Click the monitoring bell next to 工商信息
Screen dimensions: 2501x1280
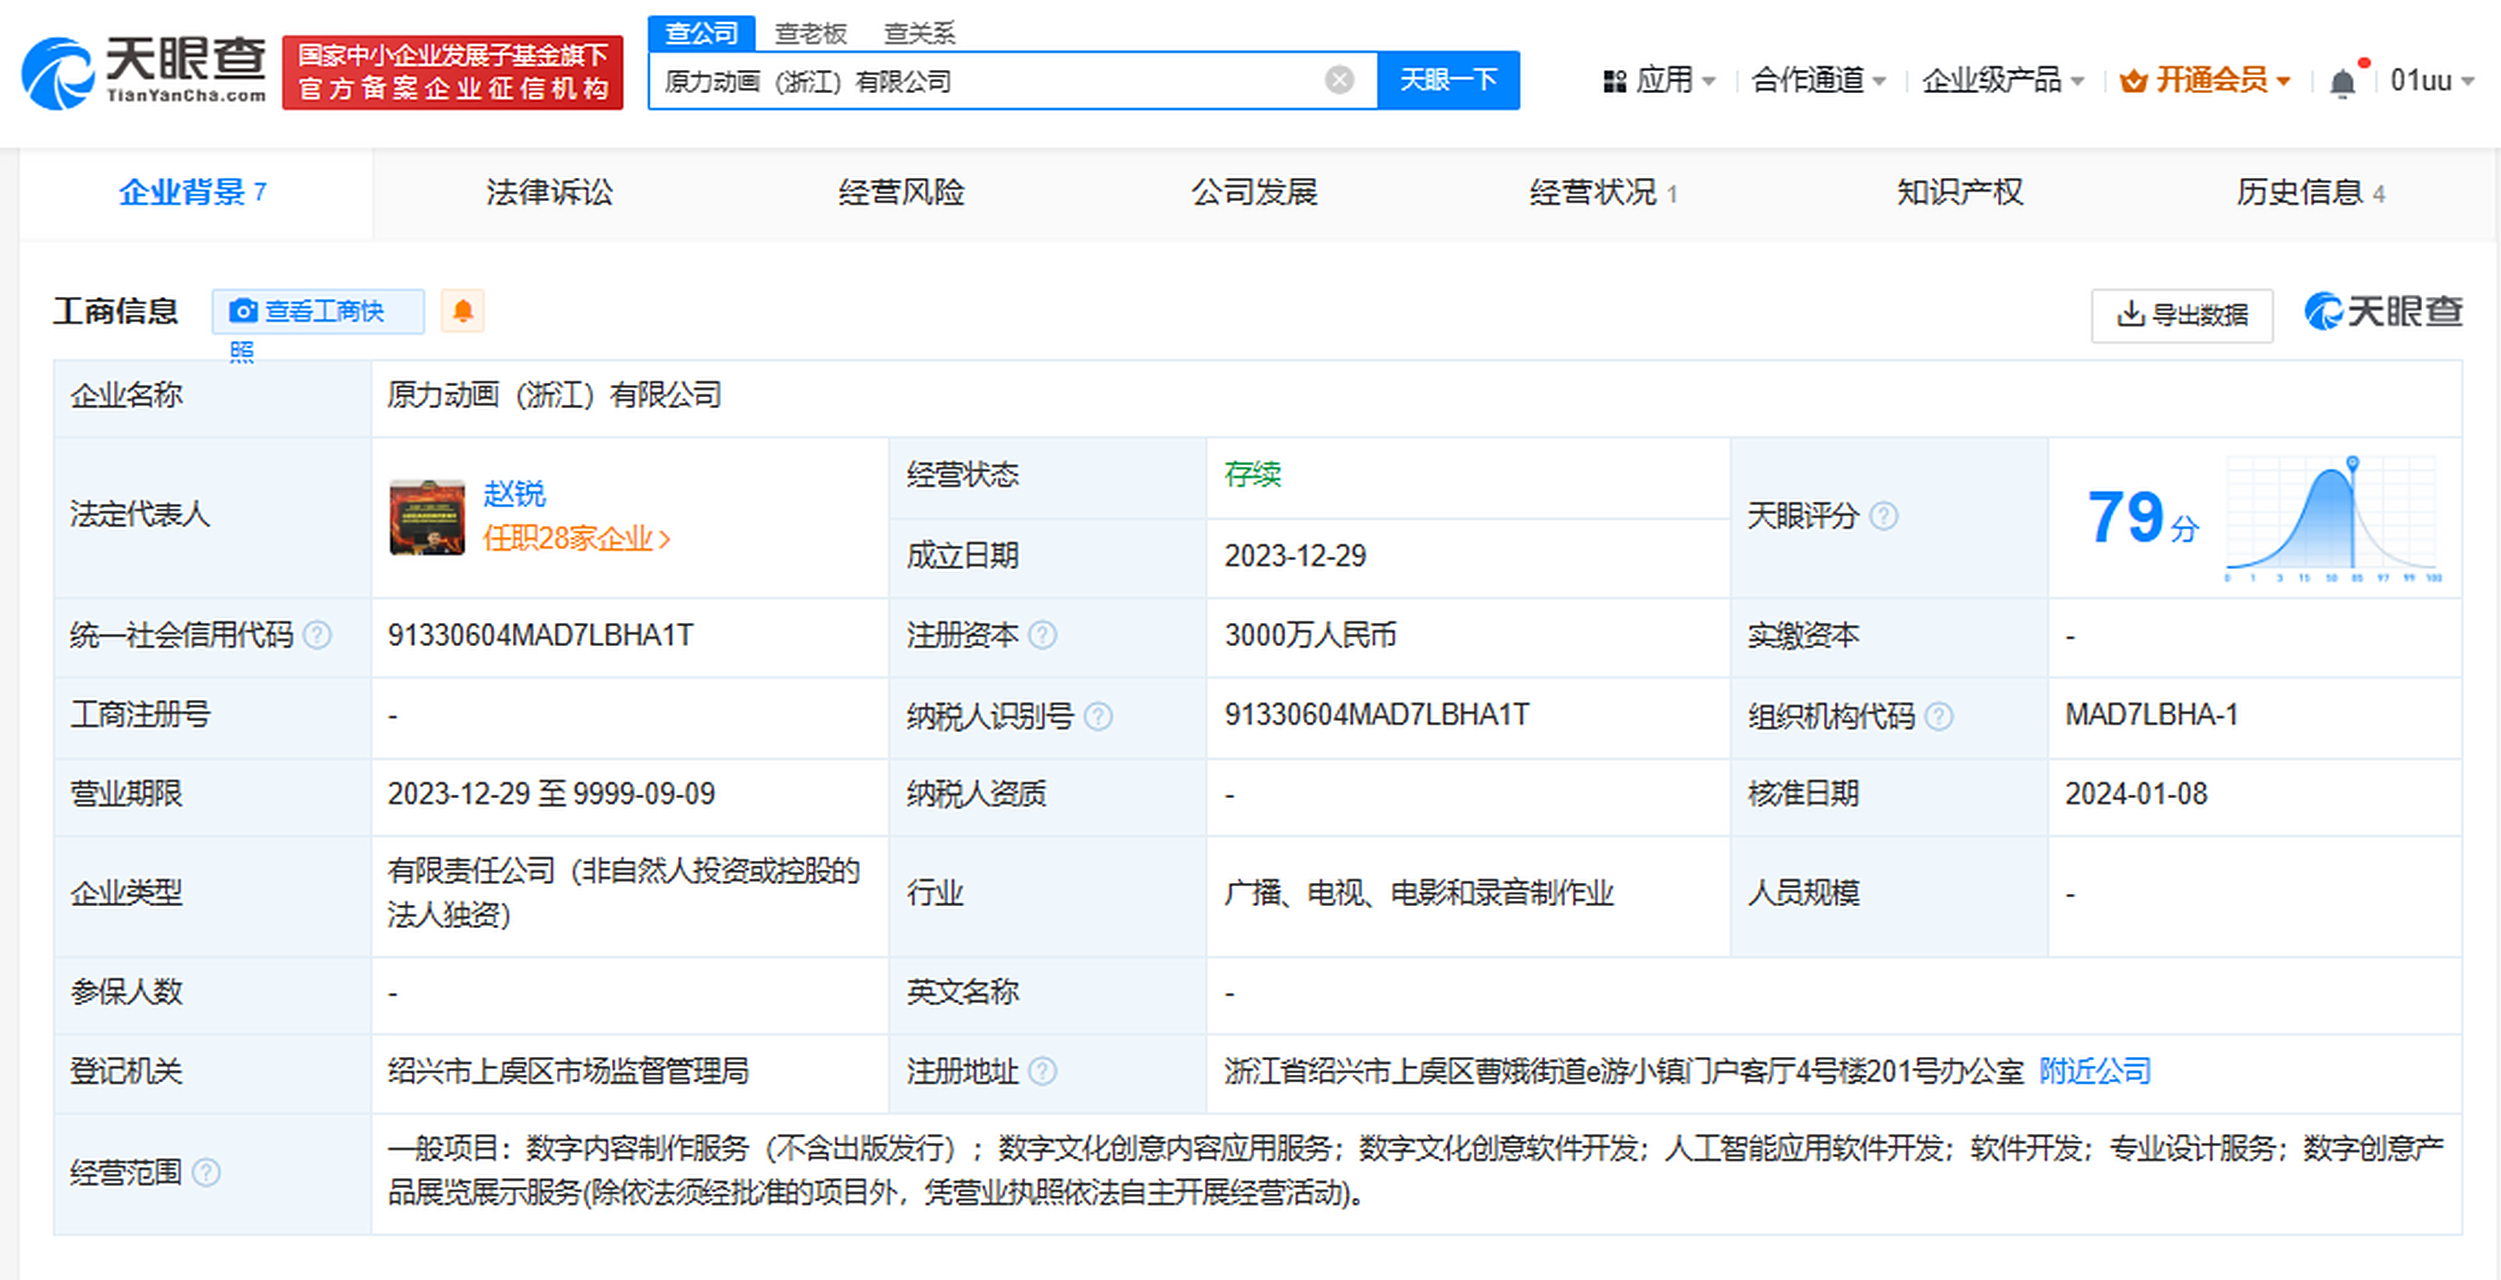pyautogui.click(x=461, y=311)
